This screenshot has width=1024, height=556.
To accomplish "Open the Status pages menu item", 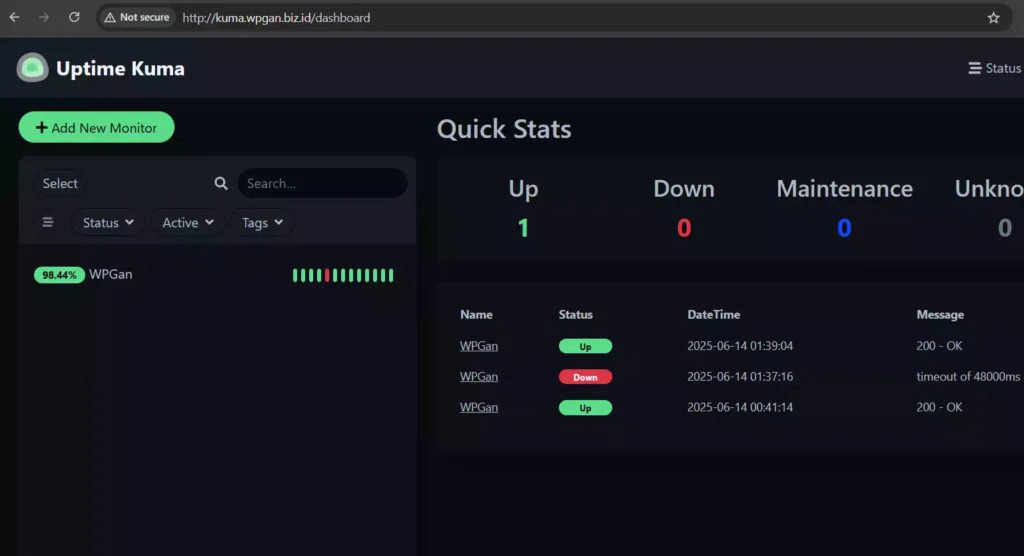I will (x=995, y=68).
